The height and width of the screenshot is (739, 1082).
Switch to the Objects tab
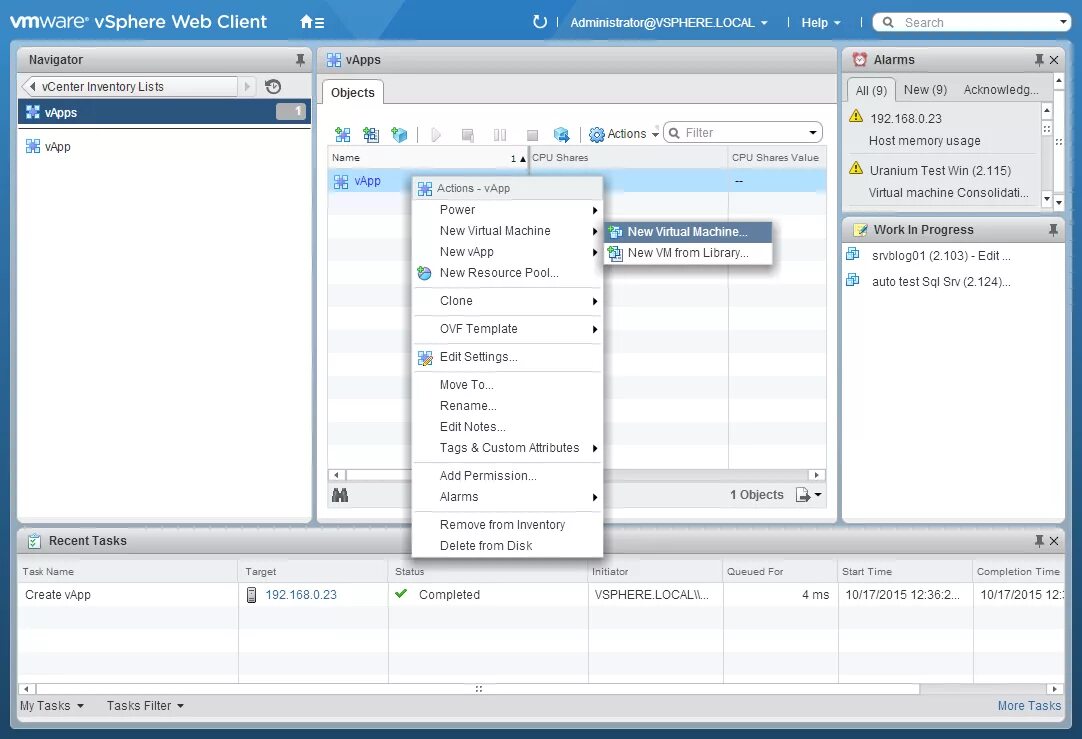[353, 92]
